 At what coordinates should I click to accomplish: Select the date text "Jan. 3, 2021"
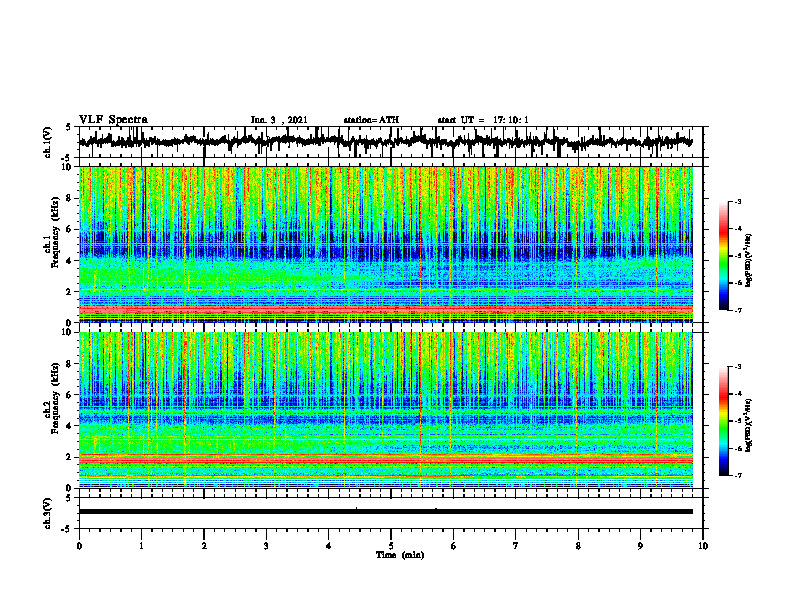coord(279,120)
